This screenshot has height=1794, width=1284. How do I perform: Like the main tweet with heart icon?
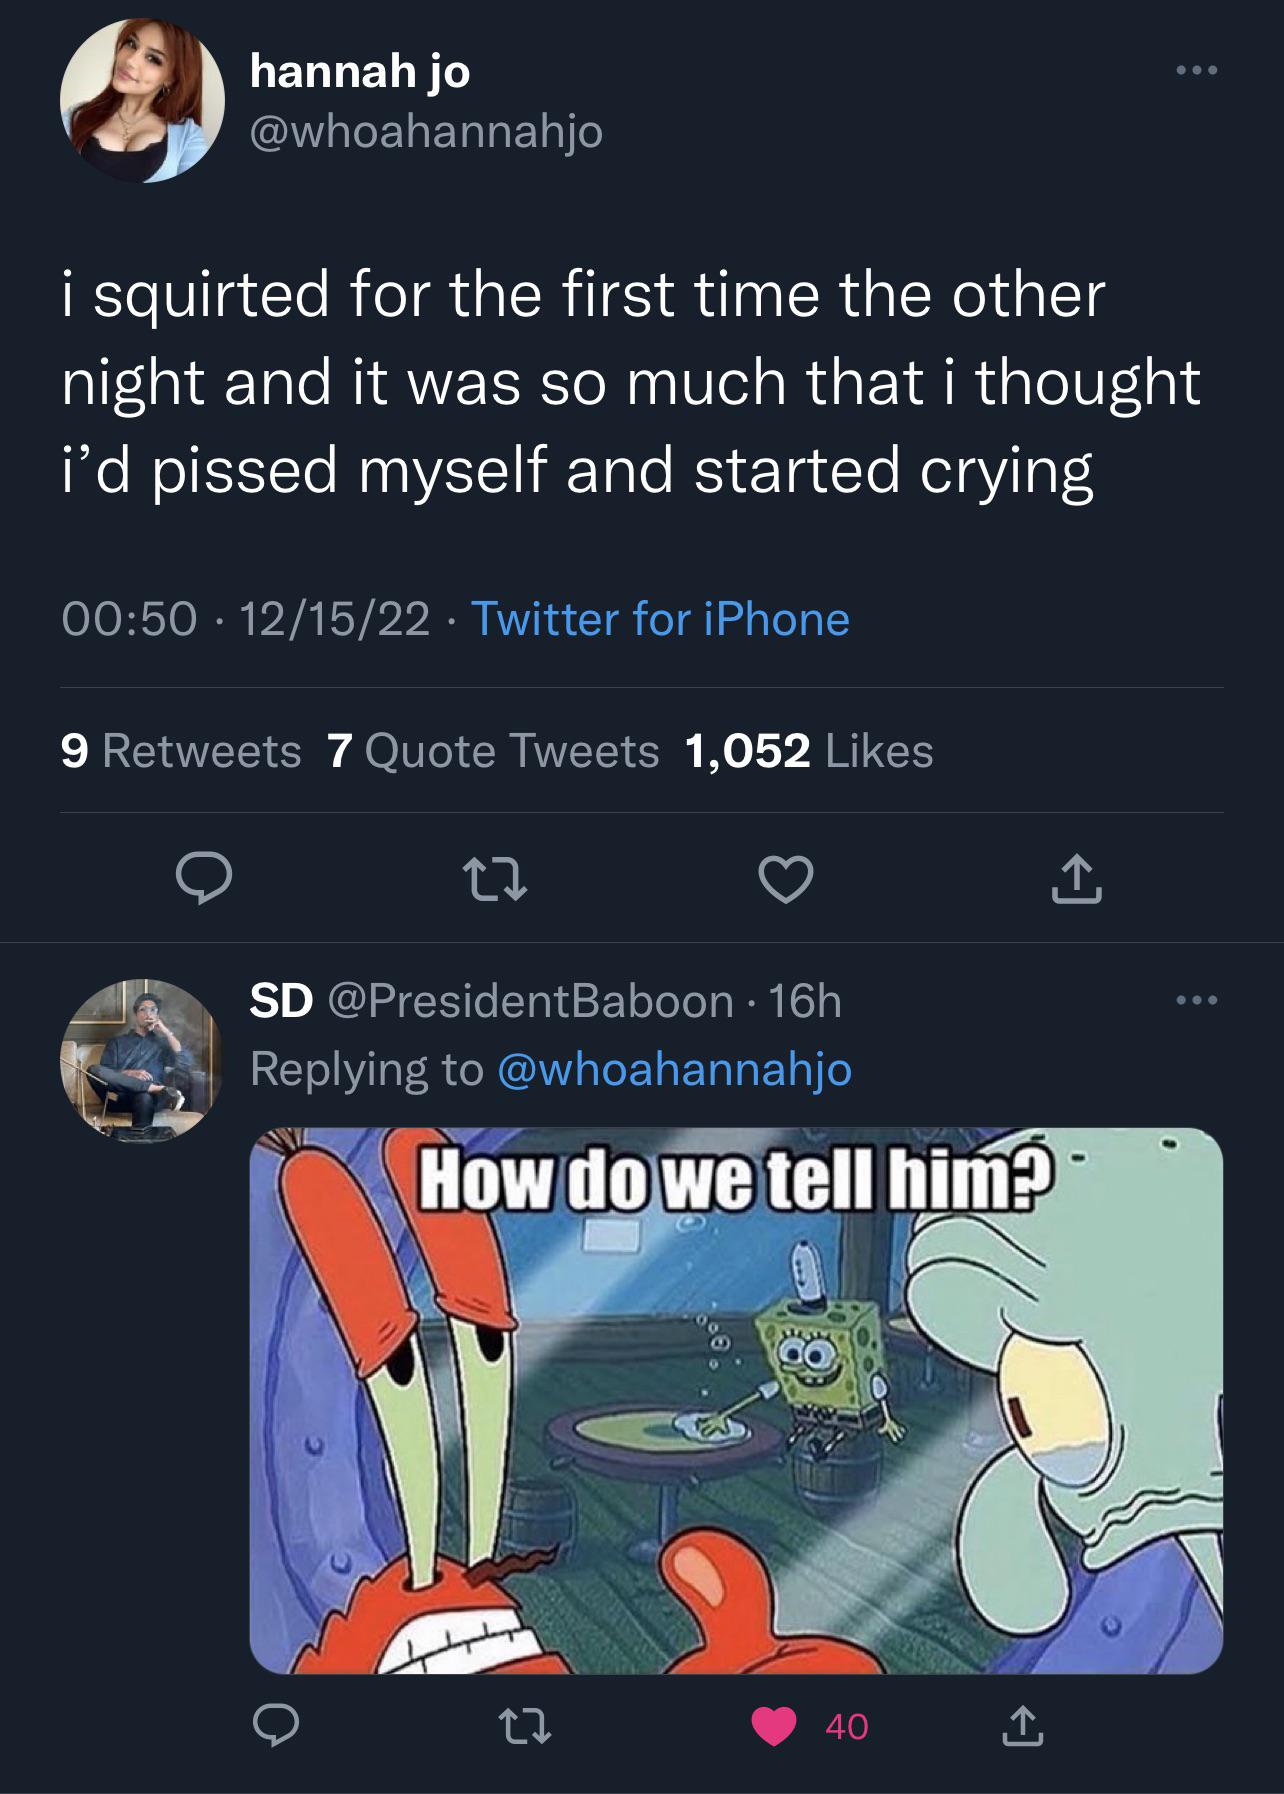point(785,880)
